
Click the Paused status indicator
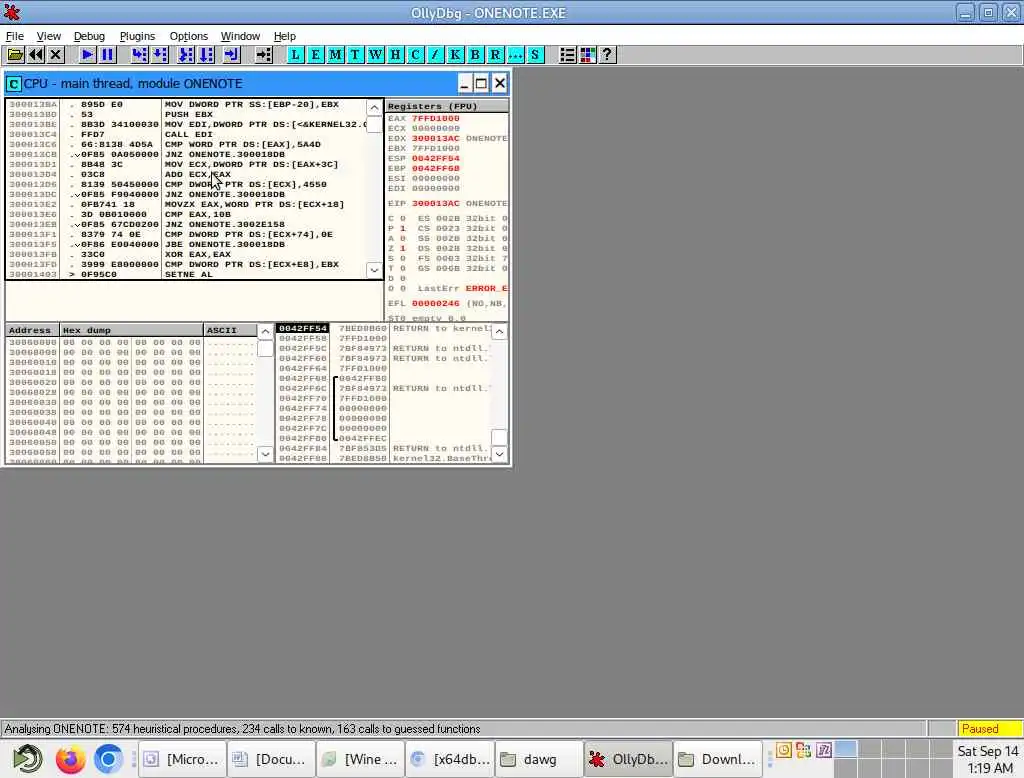(989, 728)
